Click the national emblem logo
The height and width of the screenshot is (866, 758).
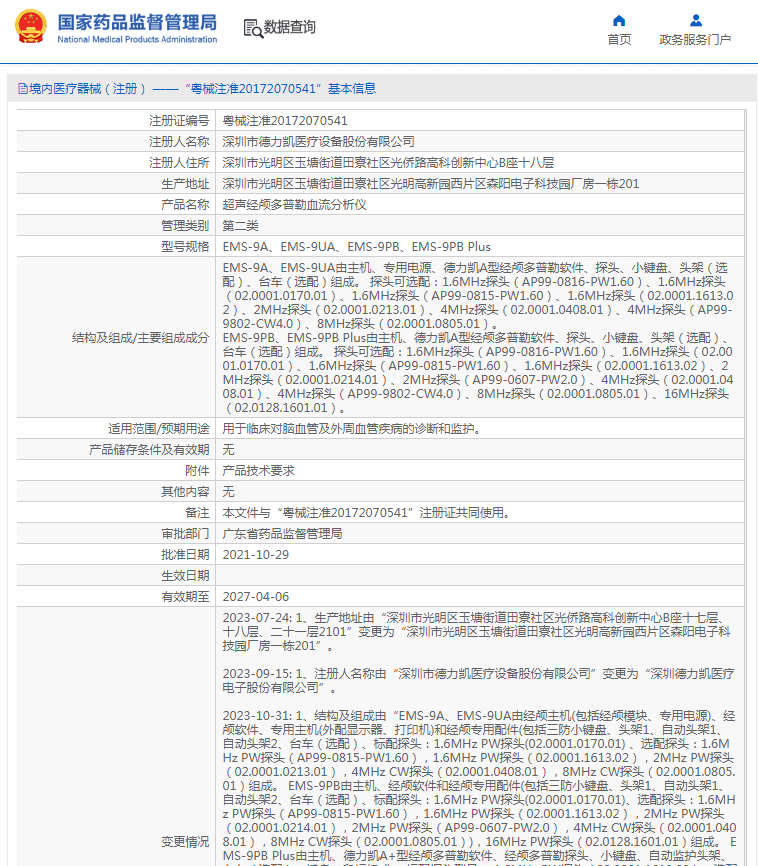[x=31, y=26]
